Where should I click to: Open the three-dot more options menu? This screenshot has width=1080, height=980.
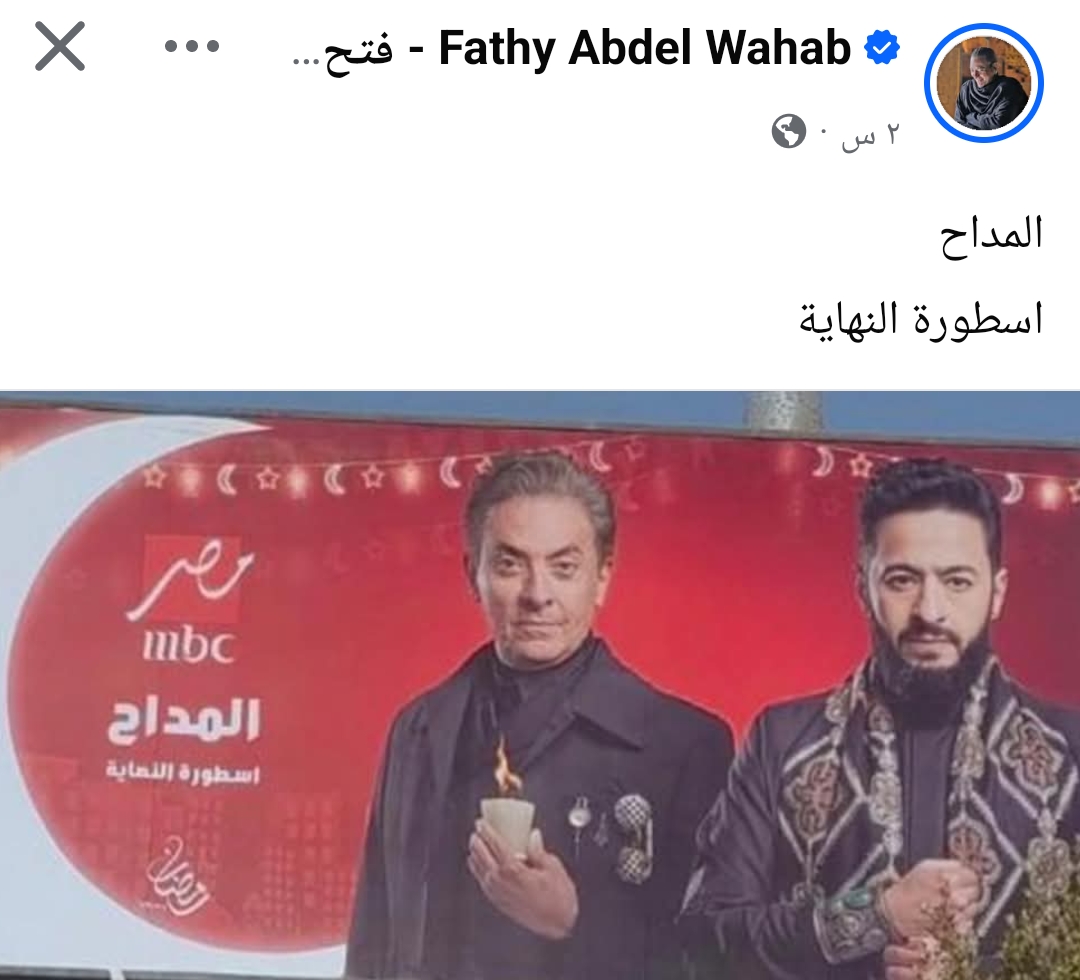(x=191, y=46)
